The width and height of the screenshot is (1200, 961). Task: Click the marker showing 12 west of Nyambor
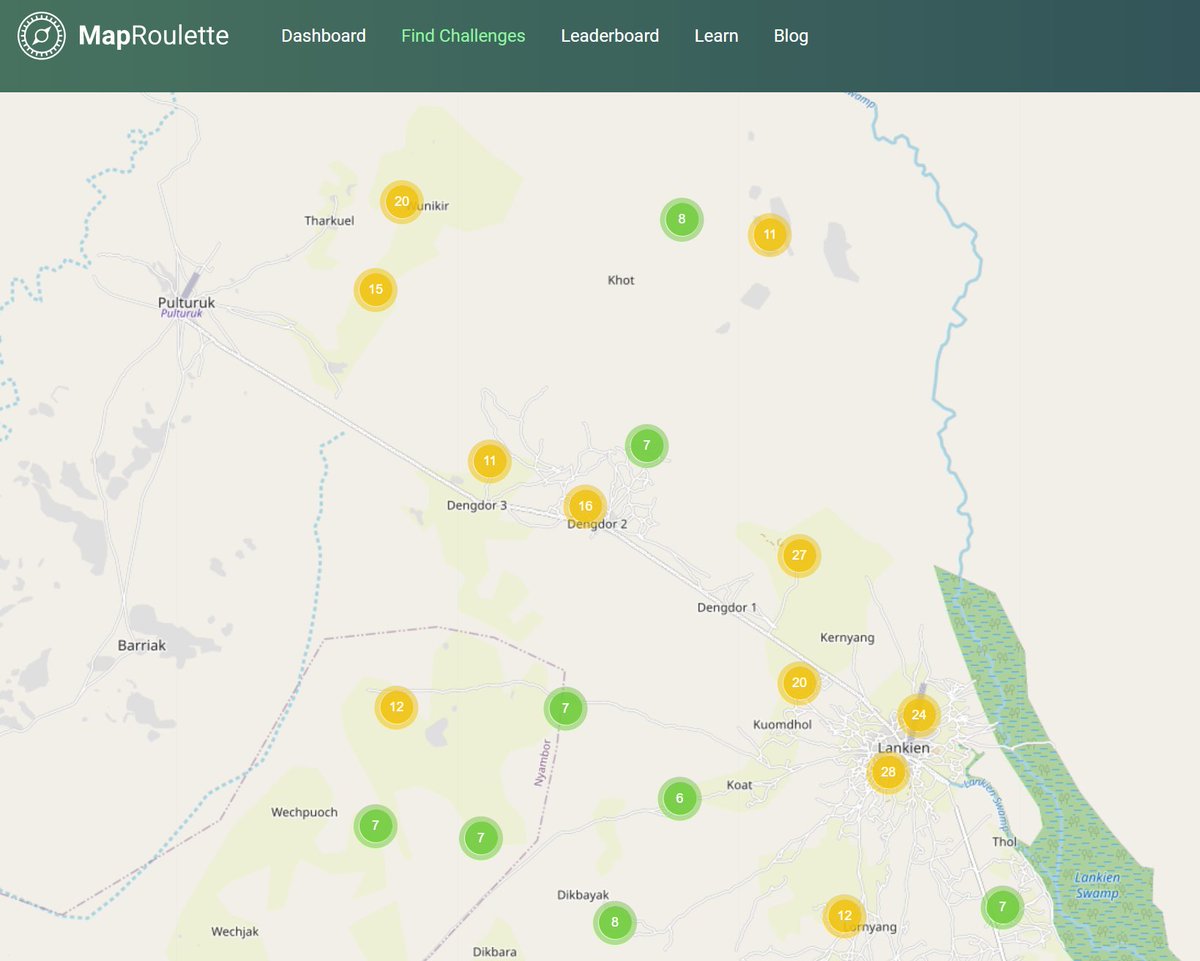click(396, 706)
